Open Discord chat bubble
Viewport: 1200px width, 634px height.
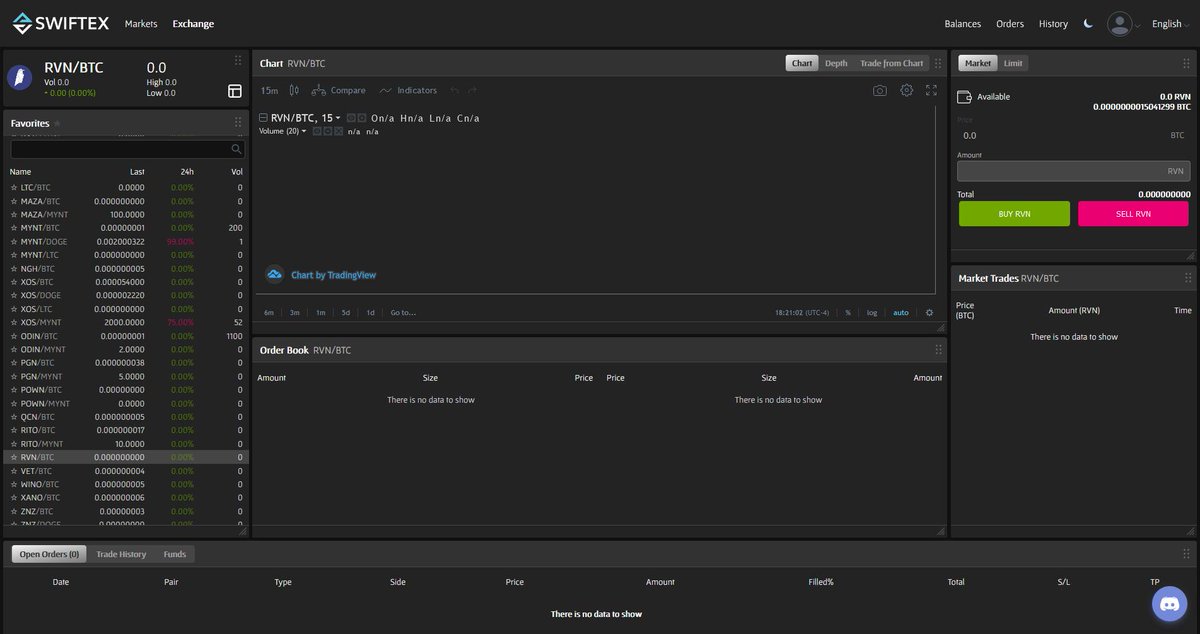(1169, 603)
